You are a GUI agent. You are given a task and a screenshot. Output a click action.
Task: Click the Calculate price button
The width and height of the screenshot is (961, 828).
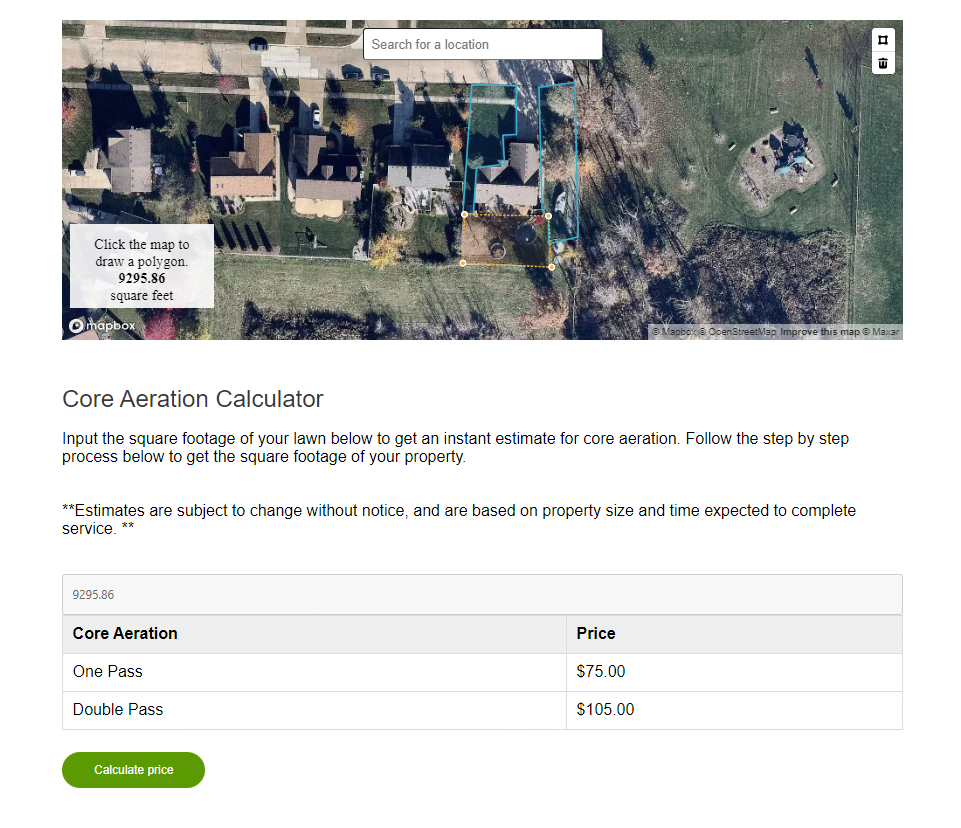tap(134, 770)
